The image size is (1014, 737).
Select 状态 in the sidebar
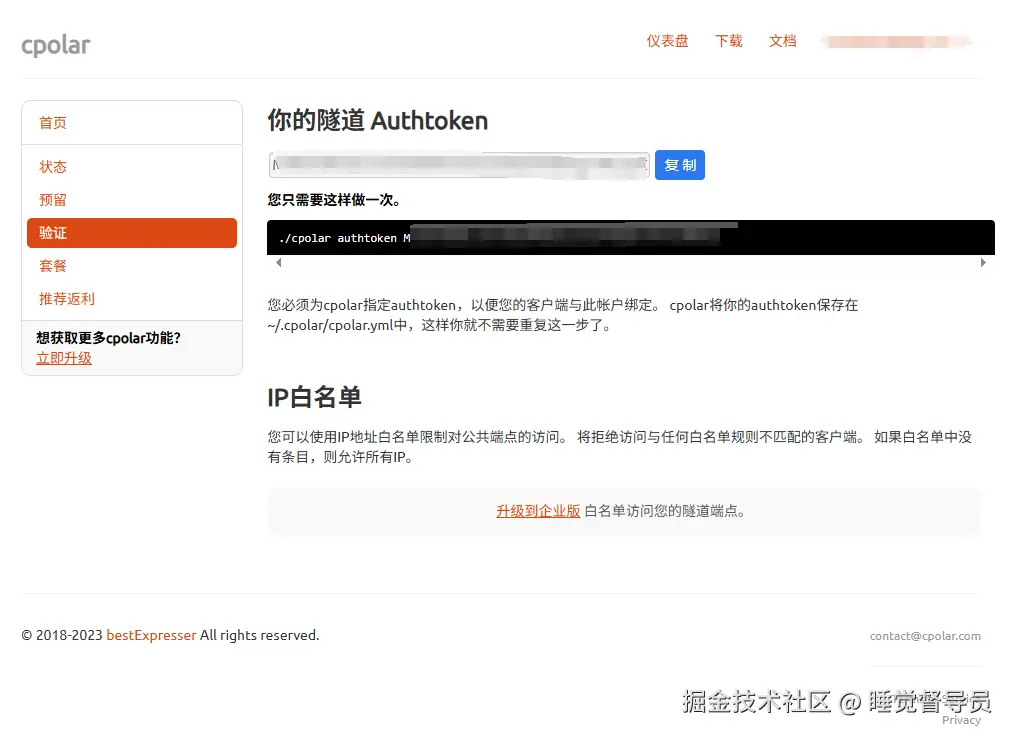pos(52,167)
